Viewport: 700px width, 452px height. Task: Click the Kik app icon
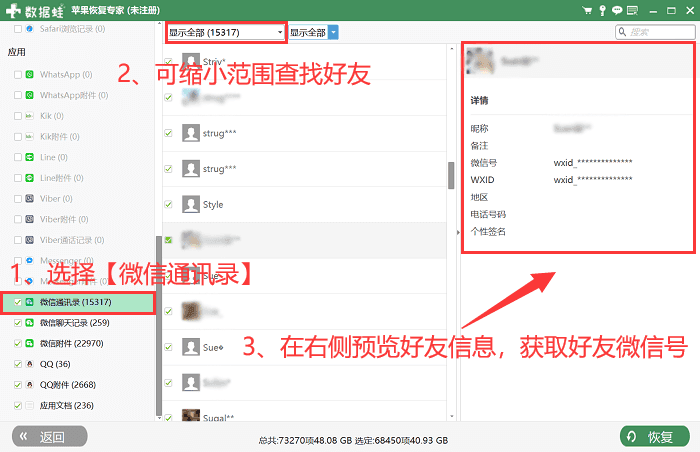point(29,116)
